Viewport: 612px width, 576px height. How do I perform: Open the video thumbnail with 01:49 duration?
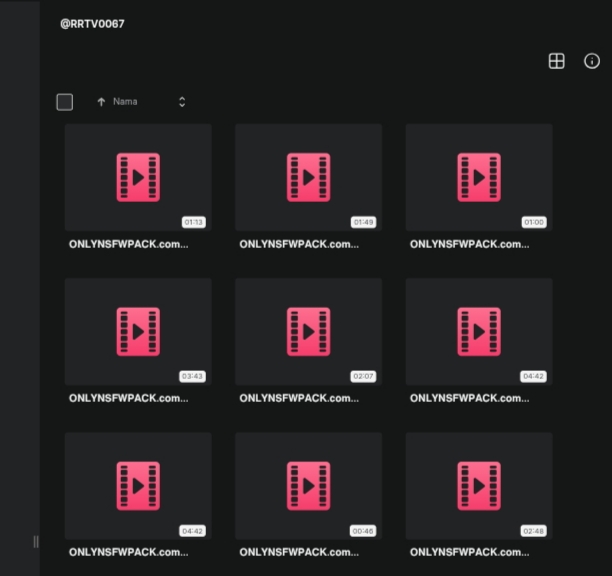(x=308, y=177)
